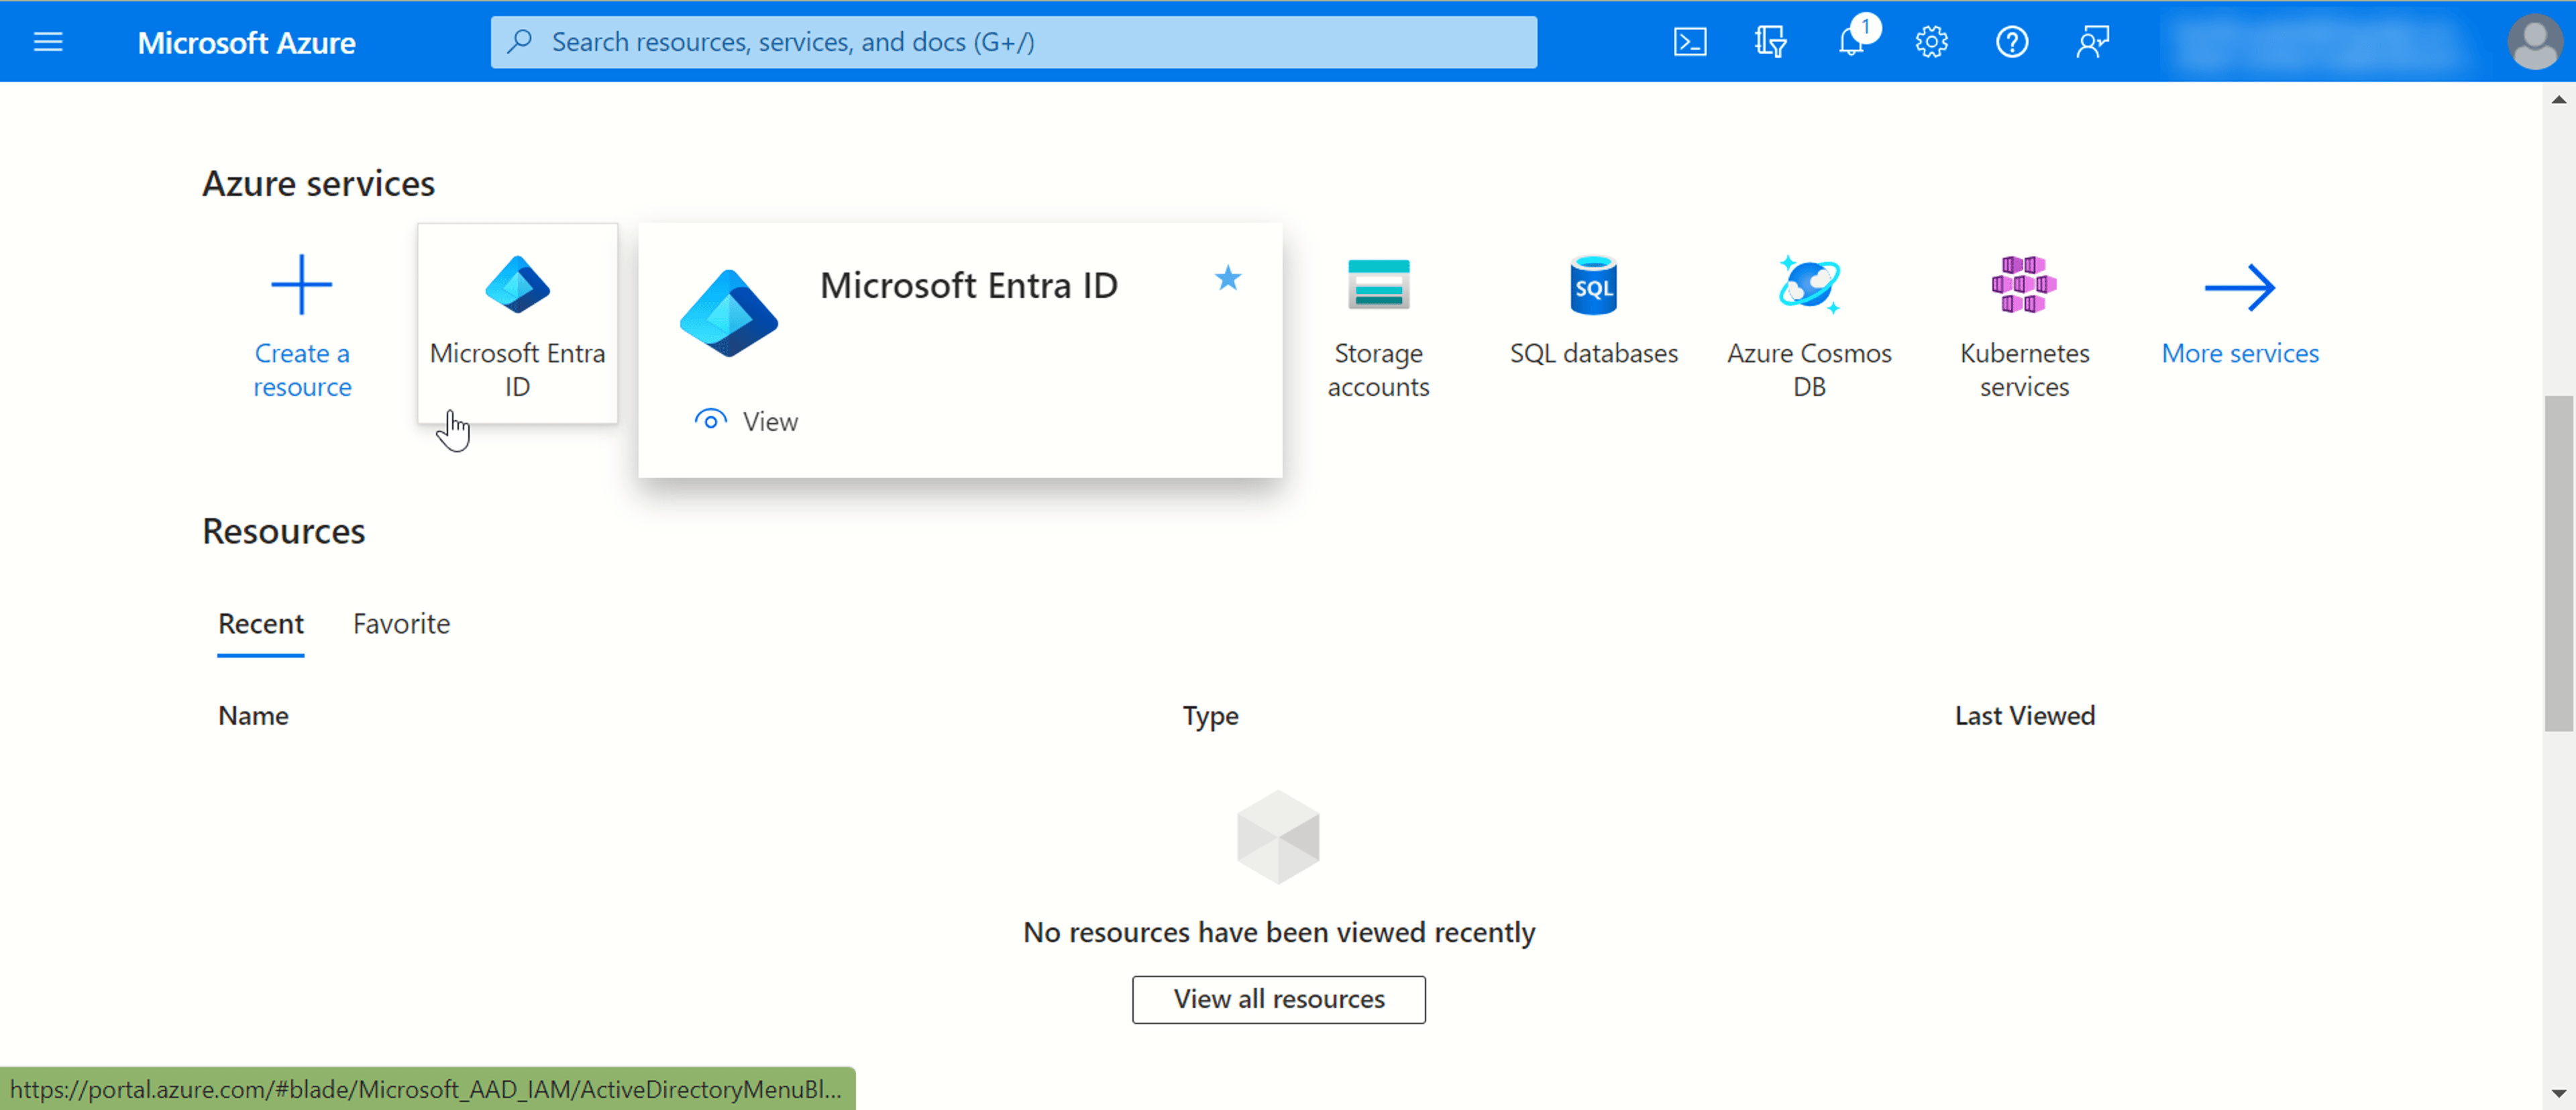Open the Feedback icon in top bar
The image size is (2576, 1110).
coord(2092,42)
